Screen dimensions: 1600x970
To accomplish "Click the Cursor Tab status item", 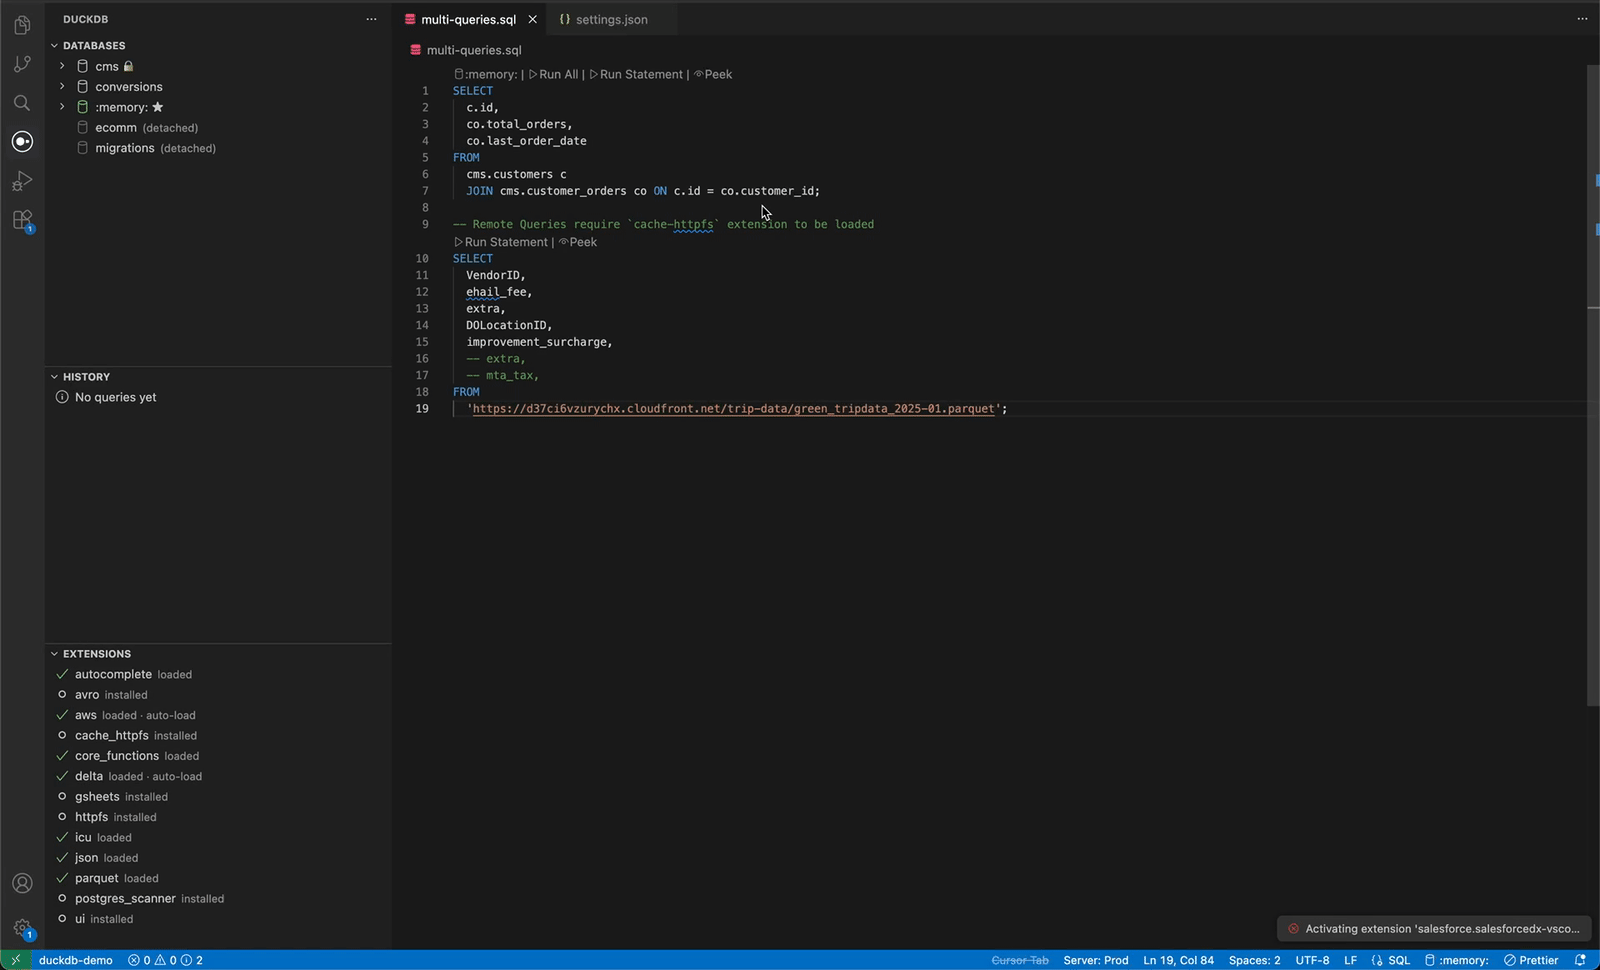I will pyautogui.click(x=1020, y=960).
